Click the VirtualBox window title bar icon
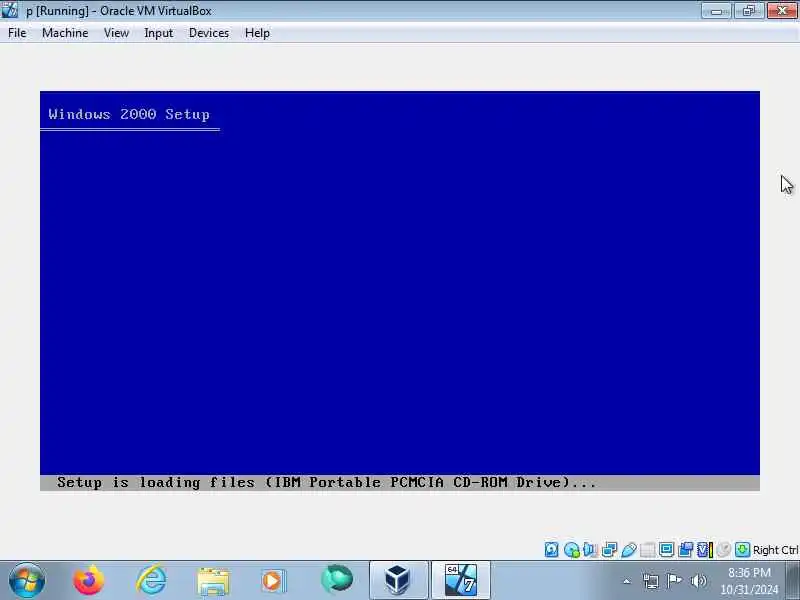 [x=10, y=10]
